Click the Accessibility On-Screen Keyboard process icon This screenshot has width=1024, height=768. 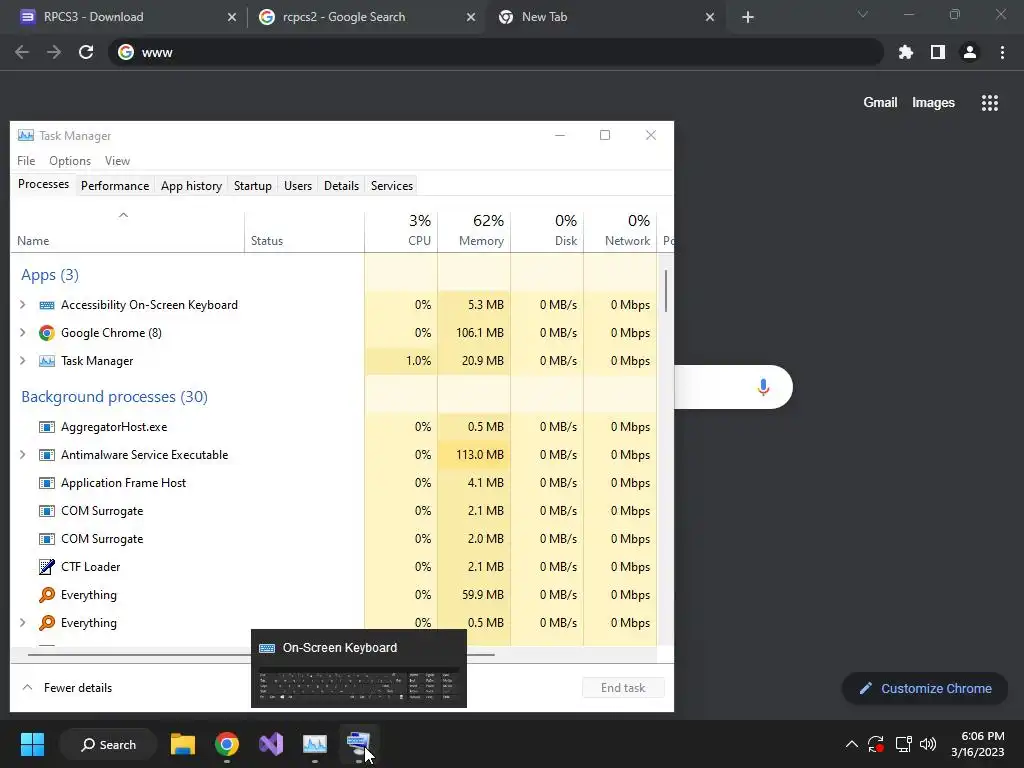click(47, 305)
